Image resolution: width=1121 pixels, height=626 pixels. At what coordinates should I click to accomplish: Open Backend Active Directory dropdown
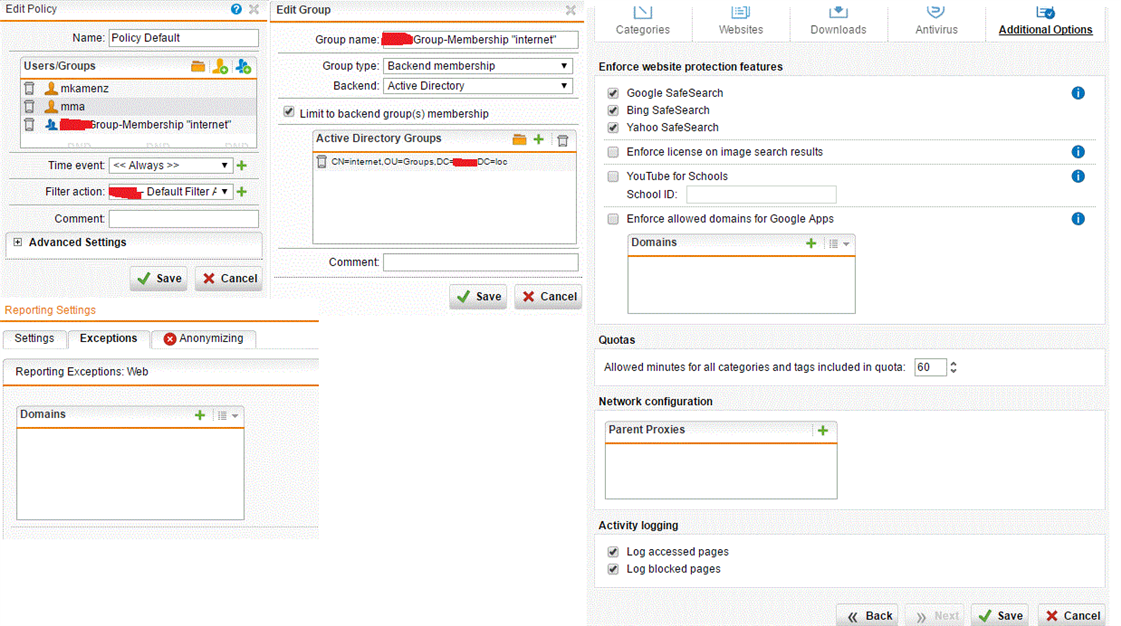pos(478,86)
